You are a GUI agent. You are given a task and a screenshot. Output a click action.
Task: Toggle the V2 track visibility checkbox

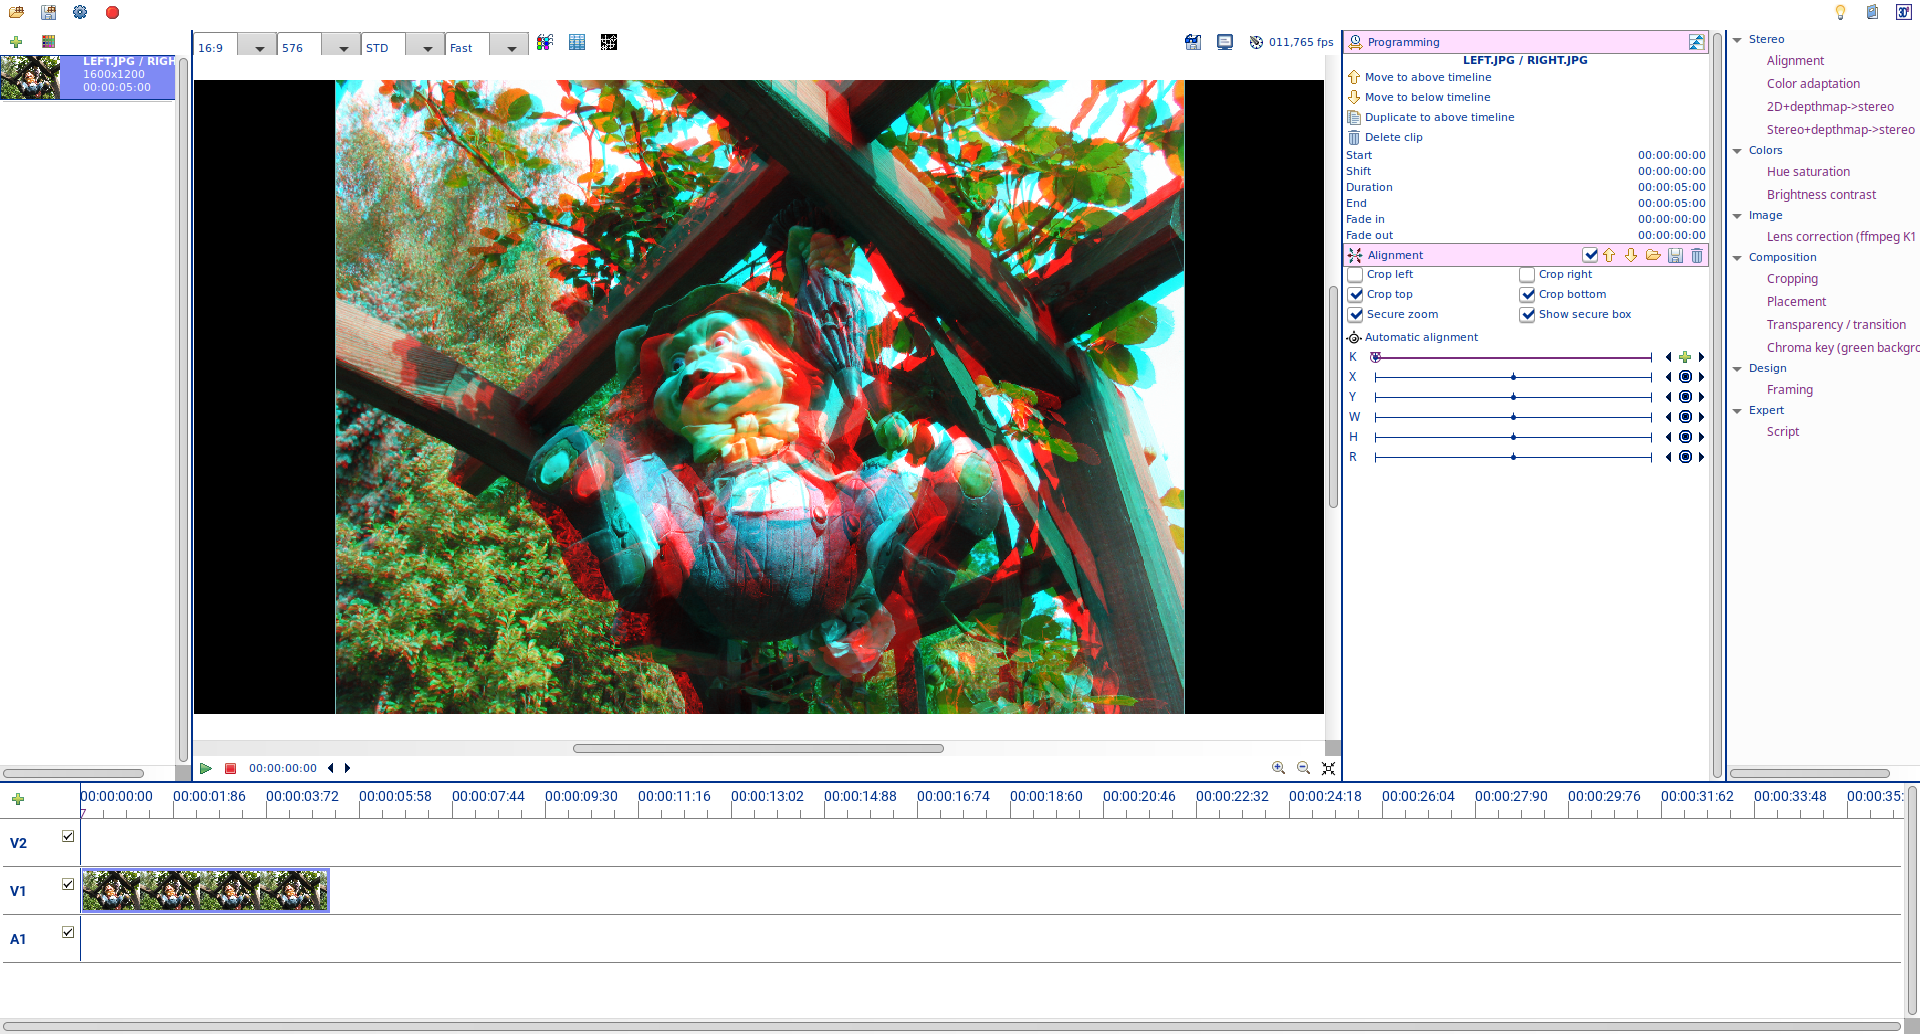click(x=68, y=836)
